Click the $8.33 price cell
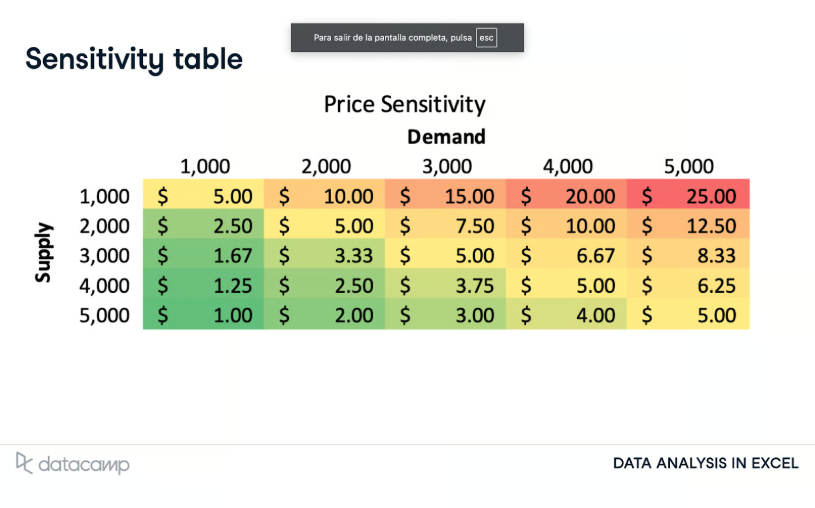Screen dimensions: 815x508 pos(688,256)
